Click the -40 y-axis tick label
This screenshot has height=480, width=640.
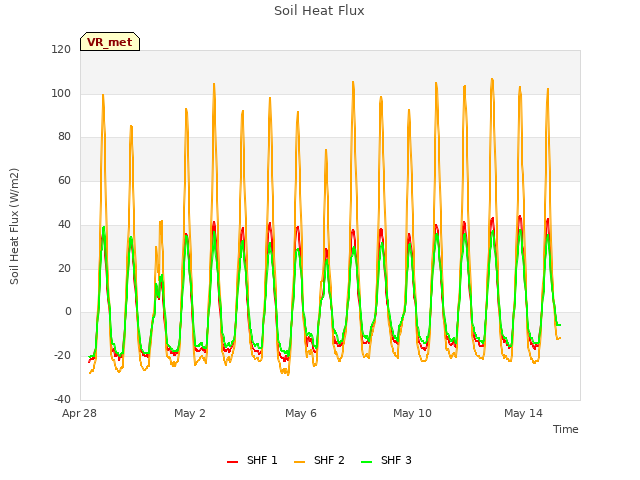coord(62,399)
